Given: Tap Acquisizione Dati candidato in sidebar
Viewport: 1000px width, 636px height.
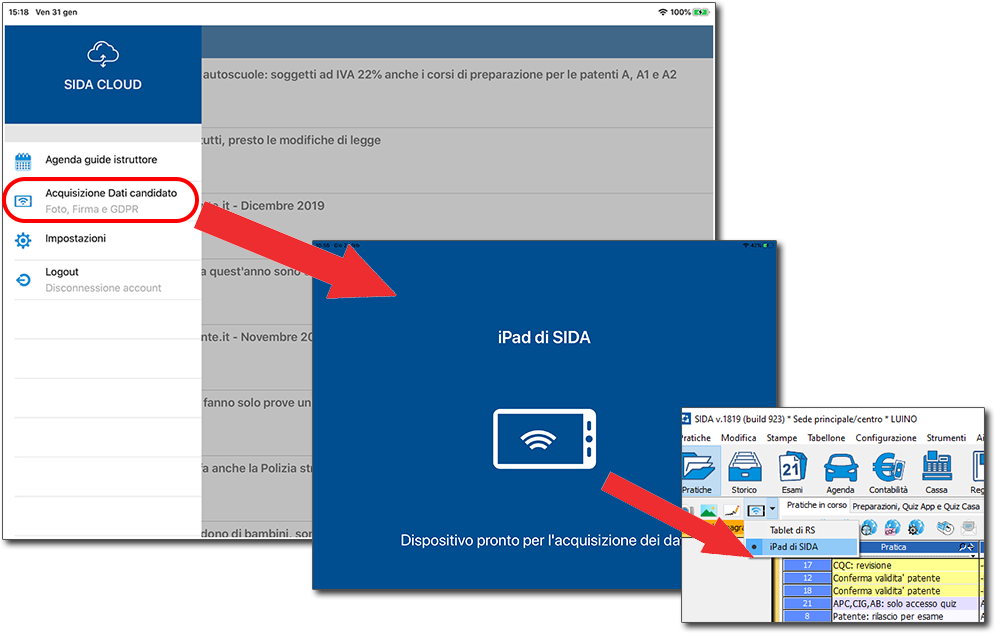Looking at the screenshot, I should pos(110,199).
